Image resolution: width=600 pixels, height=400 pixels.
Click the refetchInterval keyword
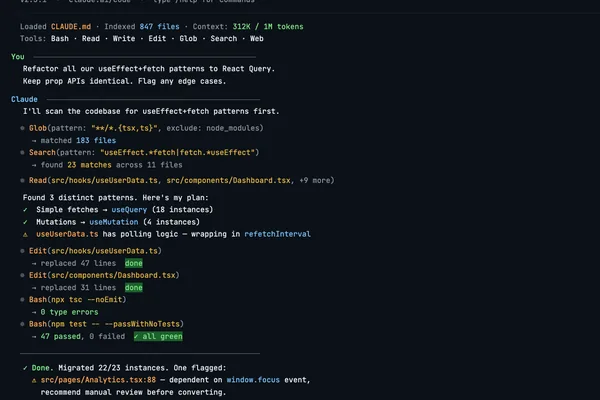click(x=277, y=234)
